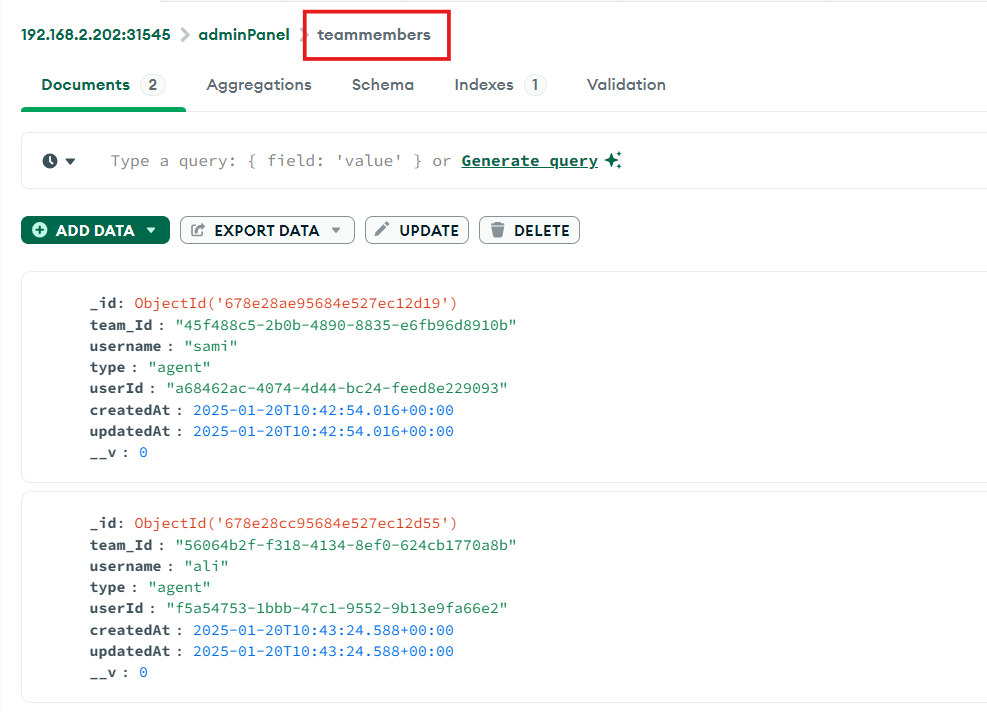Click the plus icon on ADD DATA
This screenshot has height=712, width=987.
[40, 230]
